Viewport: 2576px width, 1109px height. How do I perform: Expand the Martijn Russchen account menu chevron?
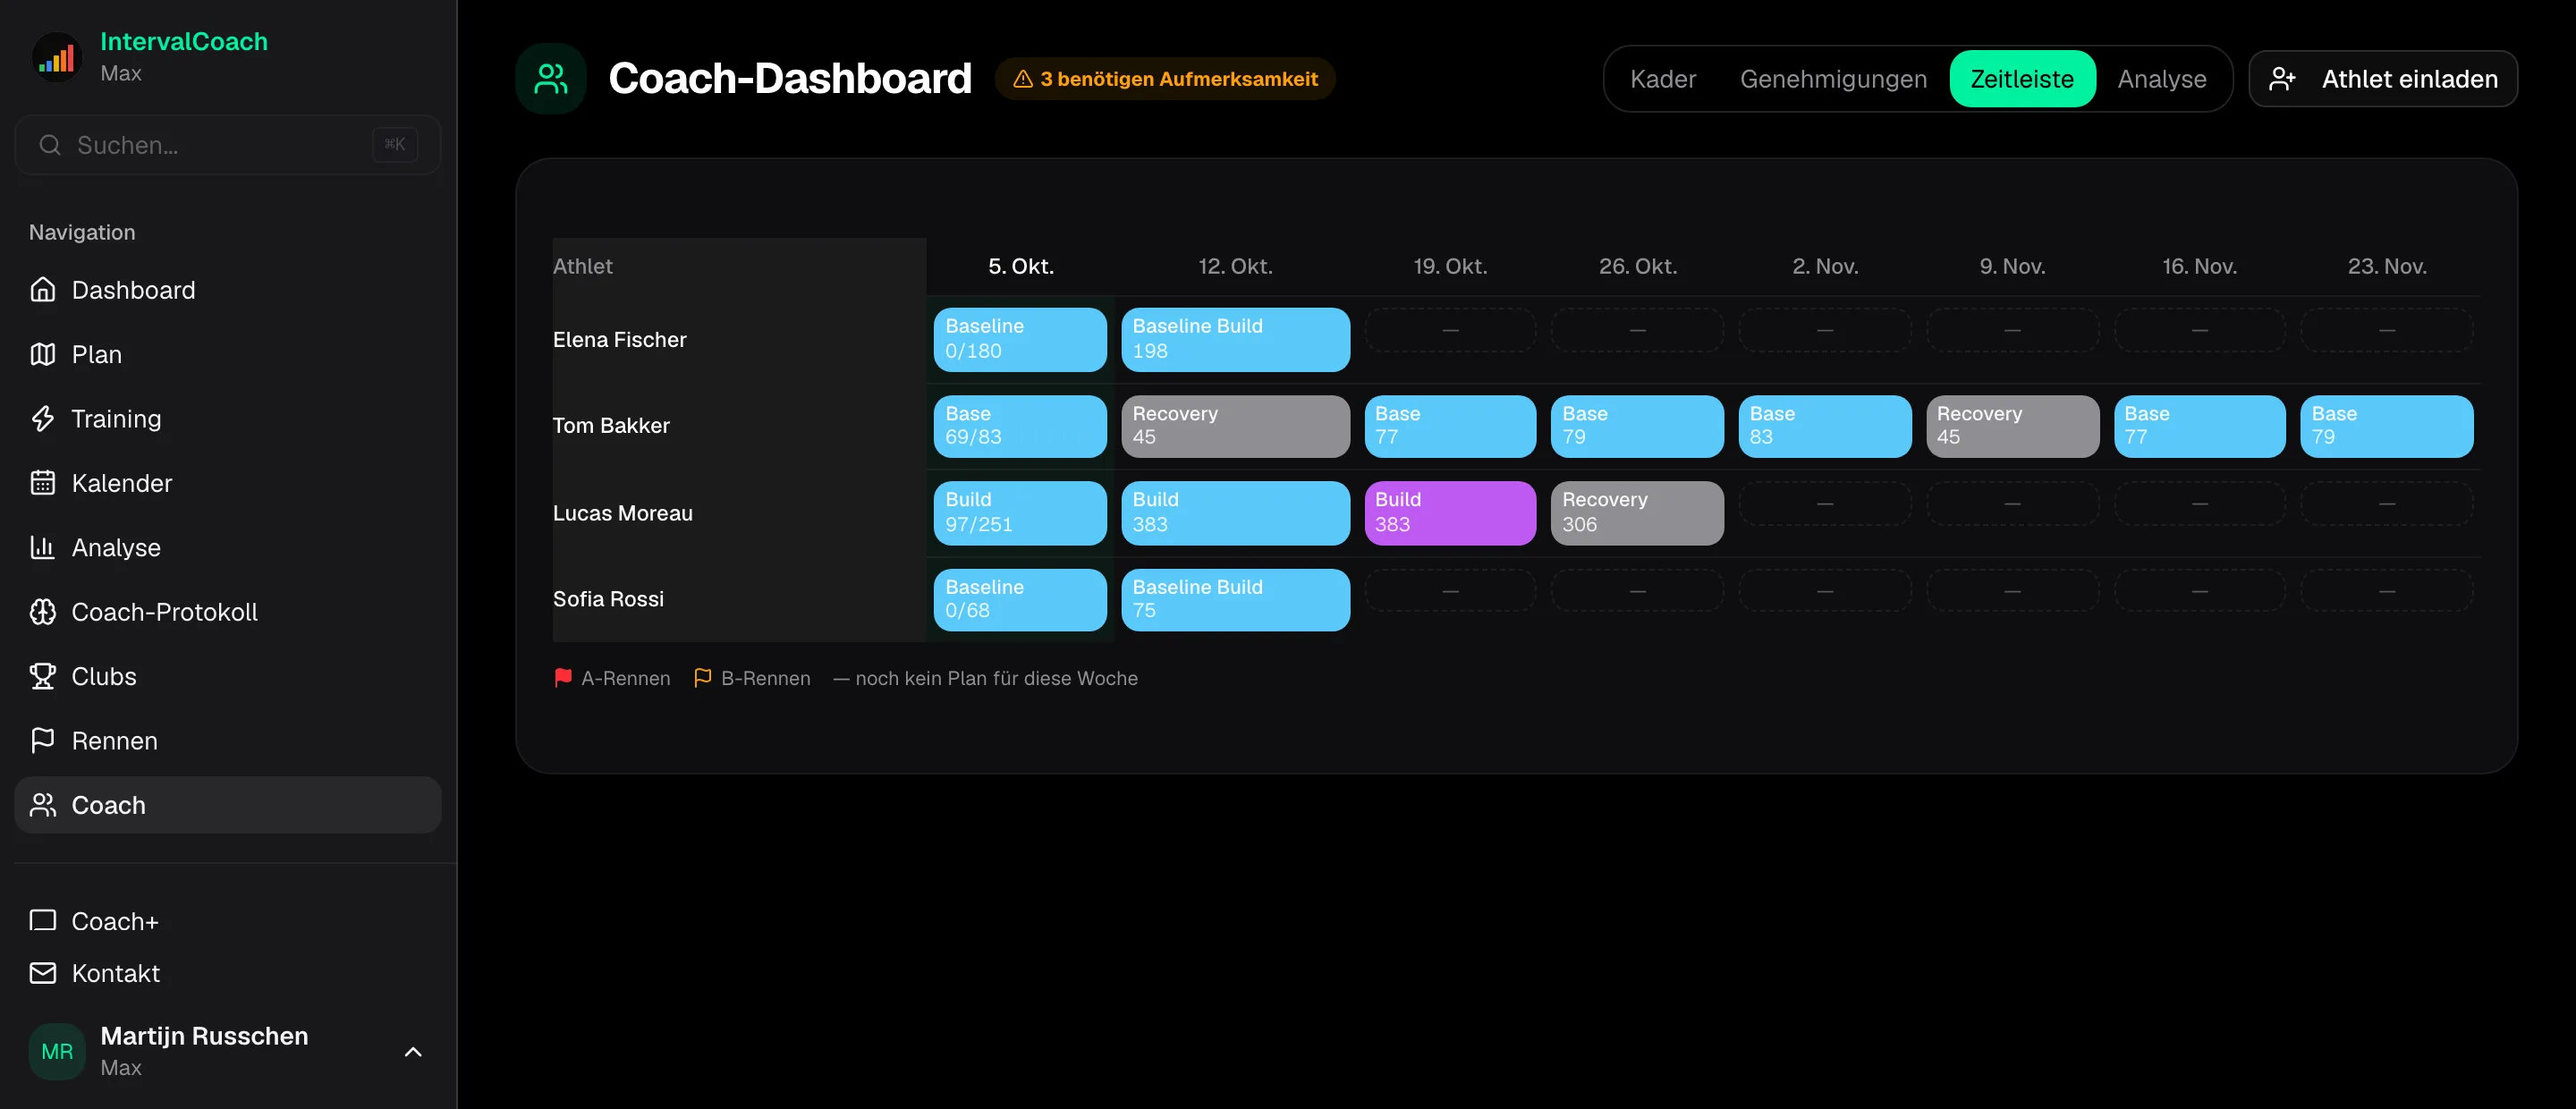click(x=413, y=1051)
